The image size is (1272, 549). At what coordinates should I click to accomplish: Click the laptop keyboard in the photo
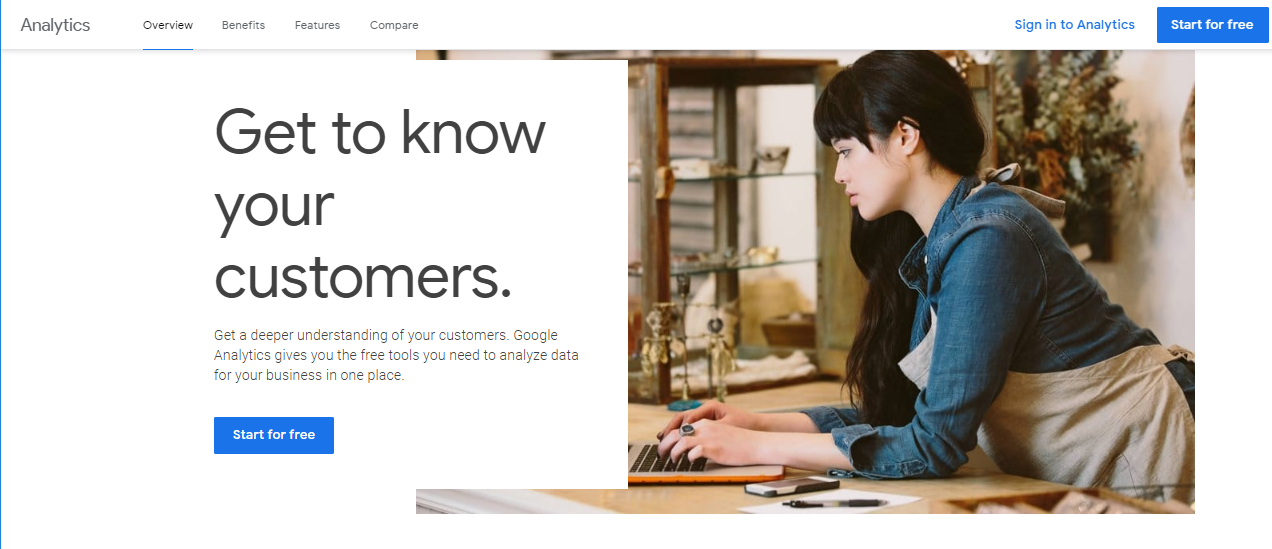point(665,458)
